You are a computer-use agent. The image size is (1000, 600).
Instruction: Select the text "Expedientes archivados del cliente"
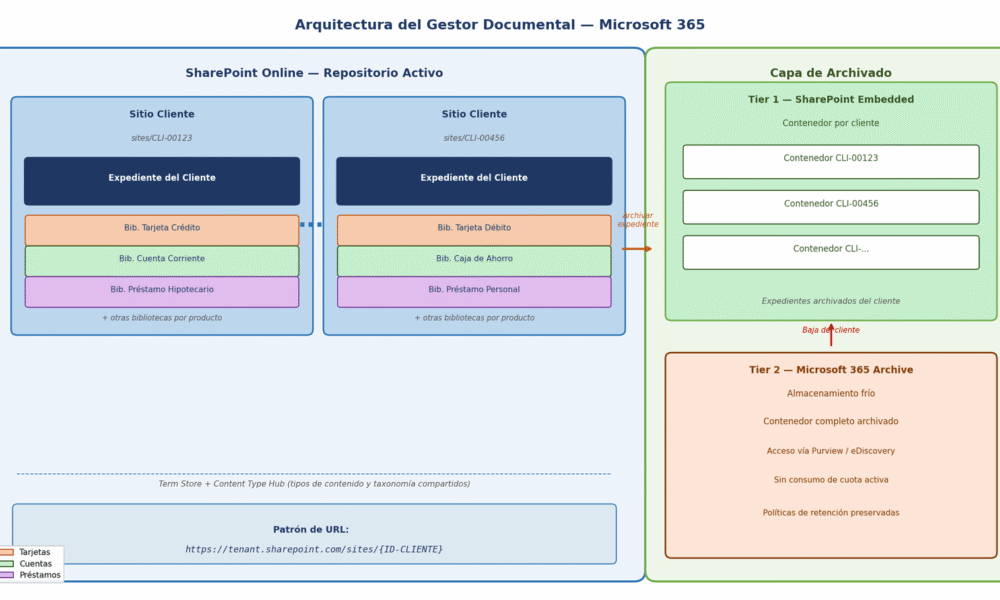point(830,301)
